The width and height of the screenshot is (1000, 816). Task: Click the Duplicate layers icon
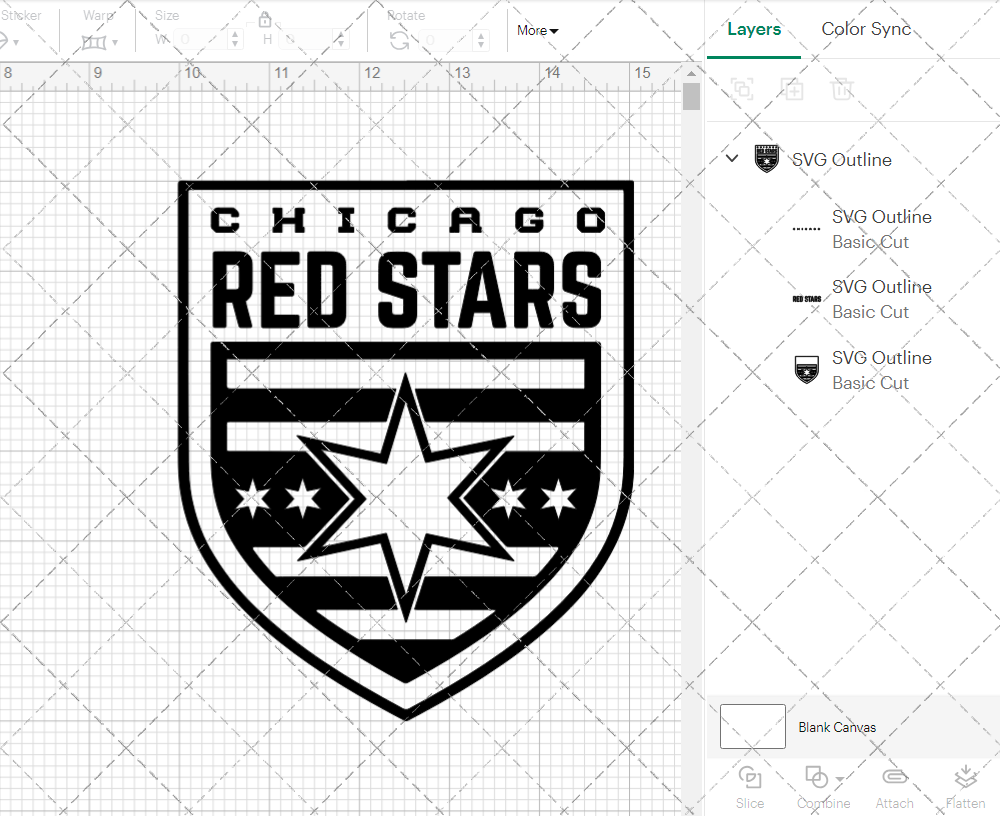click(x=742, y=89)
